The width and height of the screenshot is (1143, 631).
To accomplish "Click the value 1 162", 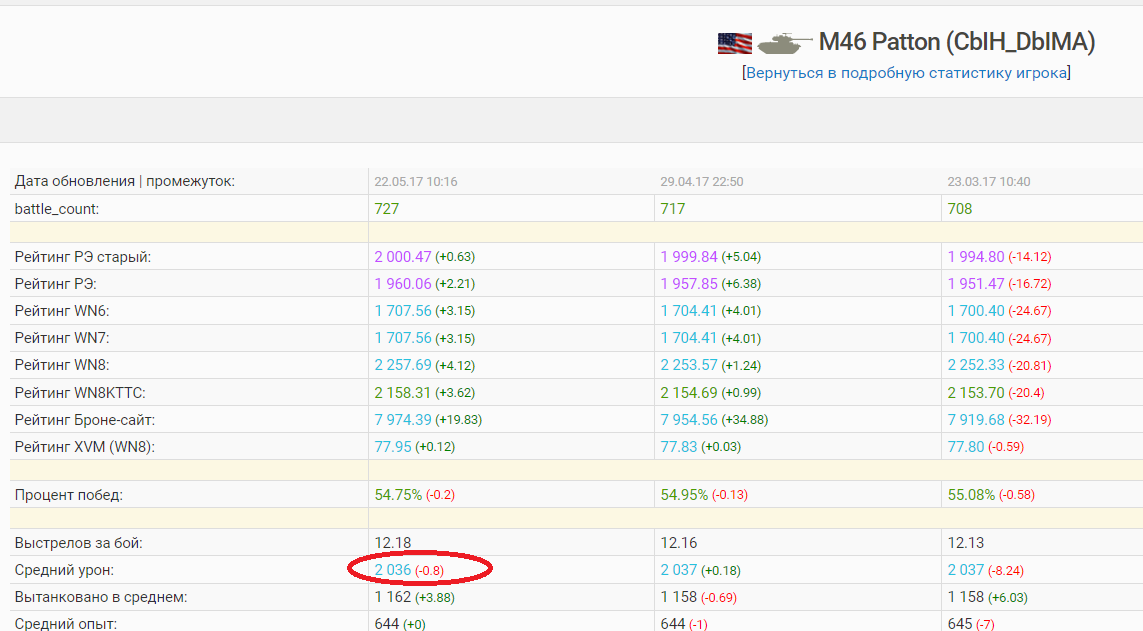I will click(x=393, y=597).
